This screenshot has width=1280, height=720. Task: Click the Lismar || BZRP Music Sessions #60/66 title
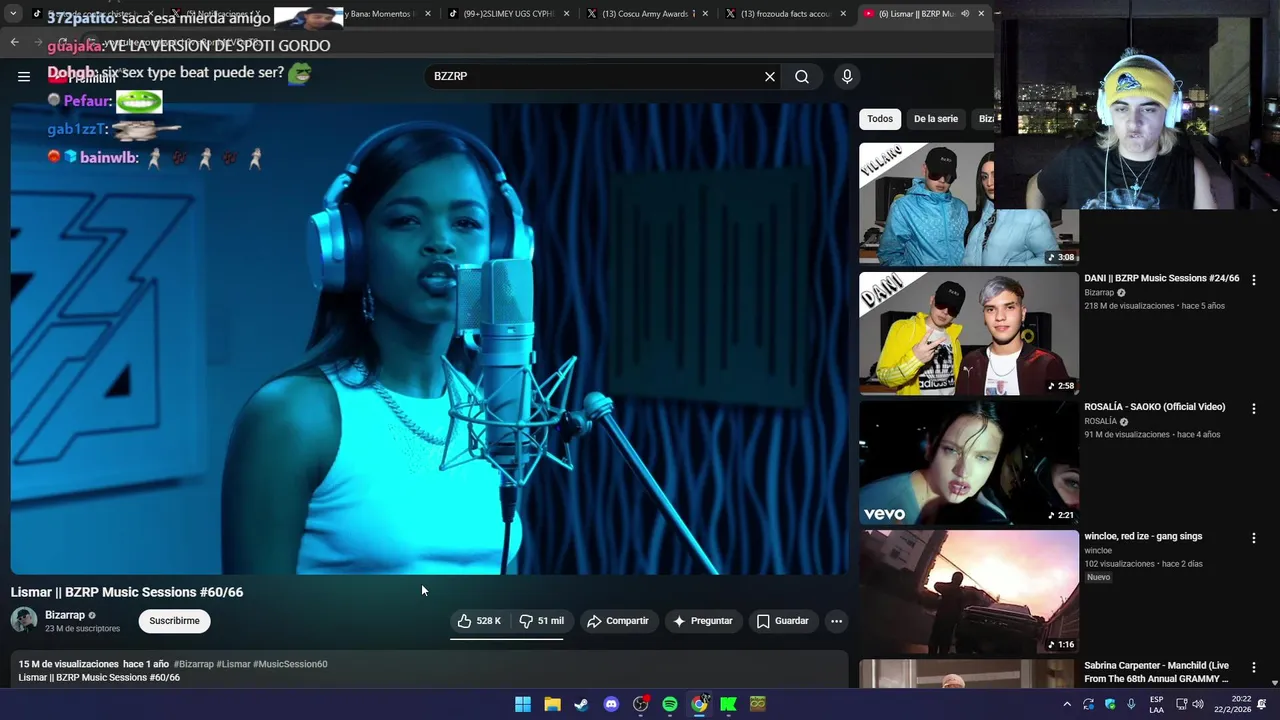[127, 592]
